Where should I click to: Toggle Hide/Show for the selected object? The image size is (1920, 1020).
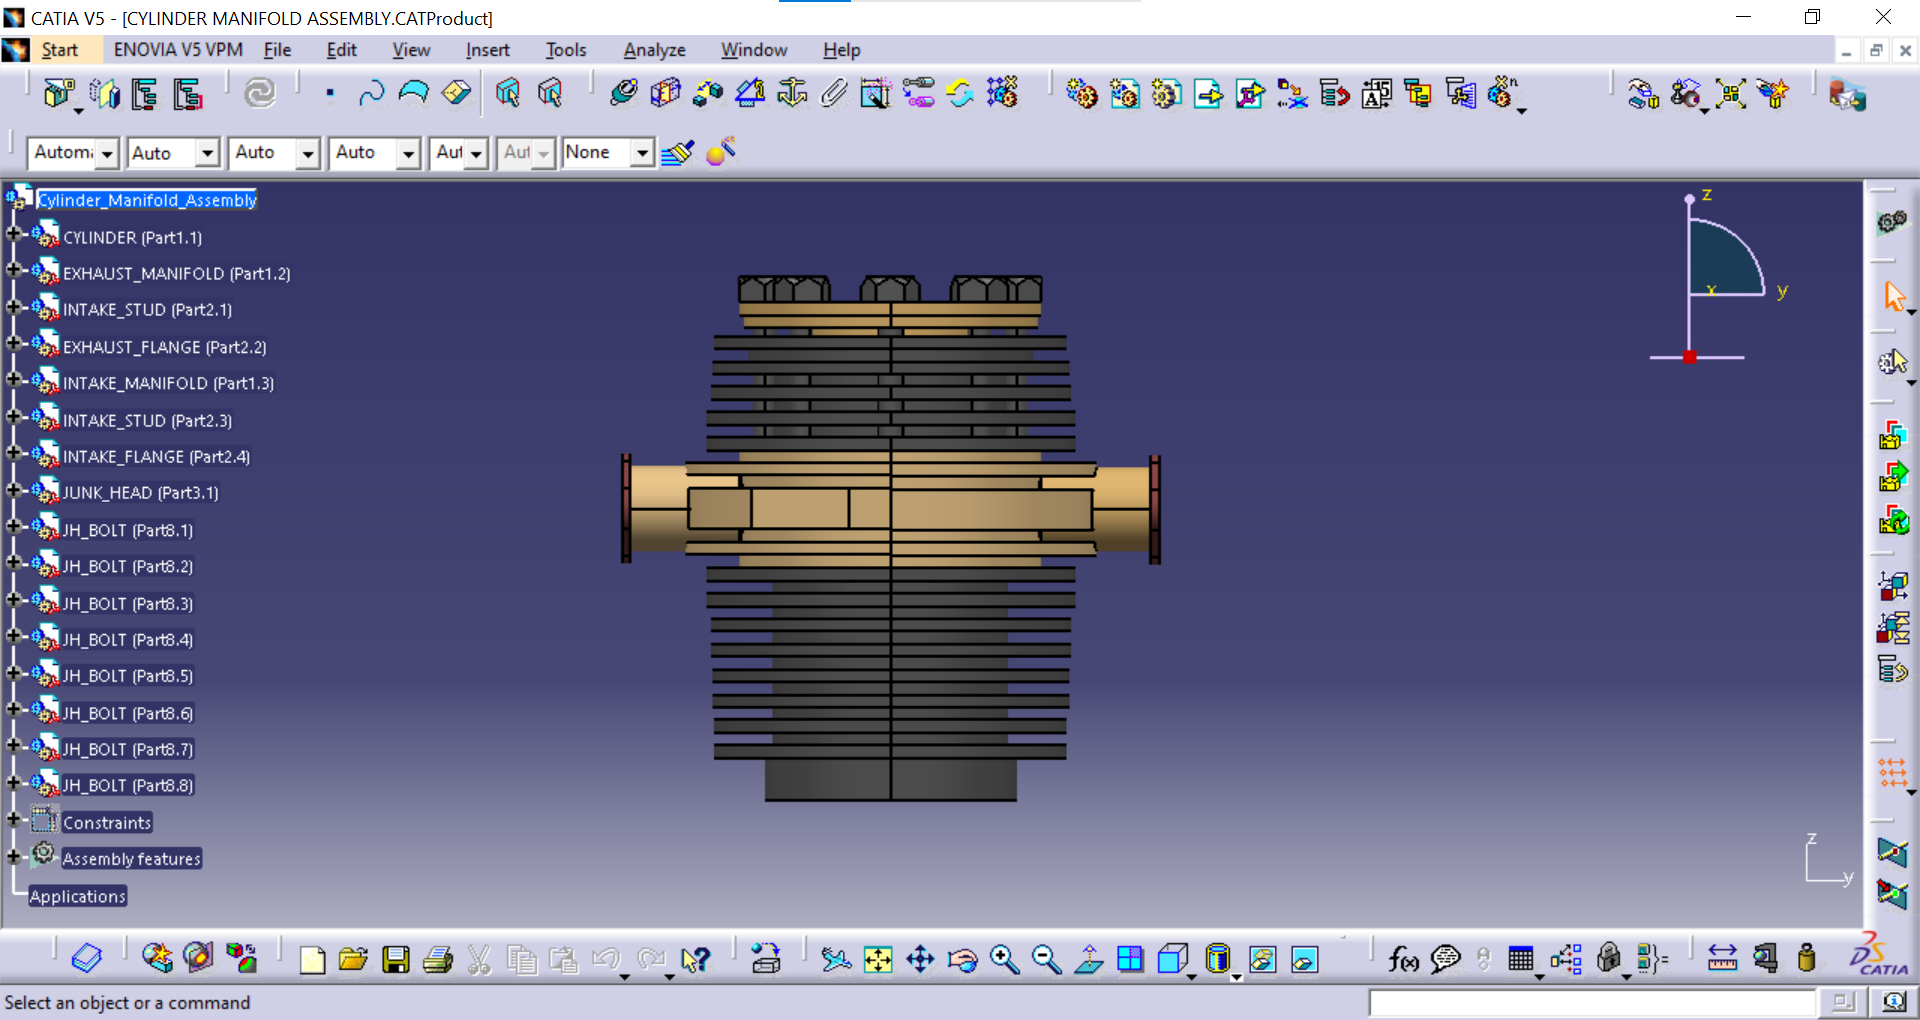(1262, 960)
